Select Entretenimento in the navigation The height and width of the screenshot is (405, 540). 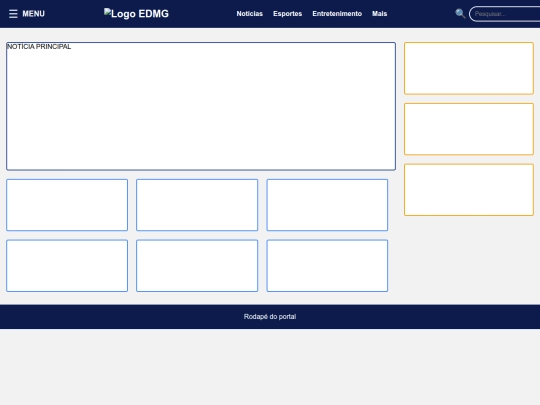pyautogui.click(x=337, y=14)
